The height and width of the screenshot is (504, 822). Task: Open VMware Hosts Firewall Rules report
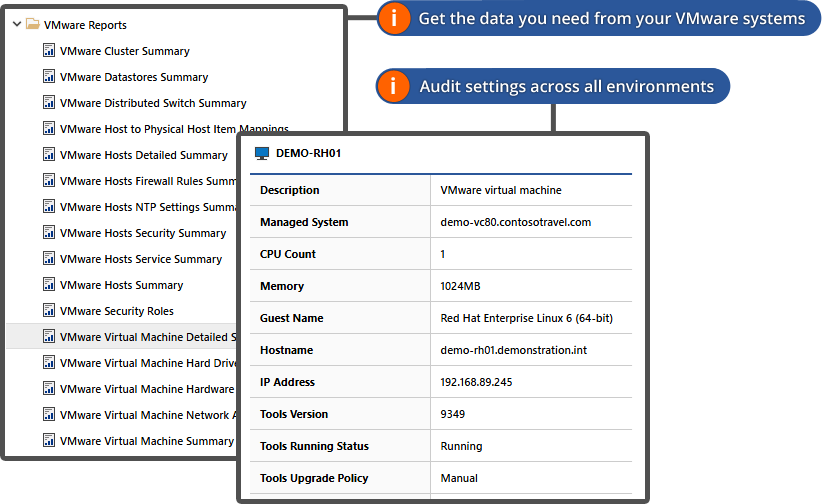[148, 181]
